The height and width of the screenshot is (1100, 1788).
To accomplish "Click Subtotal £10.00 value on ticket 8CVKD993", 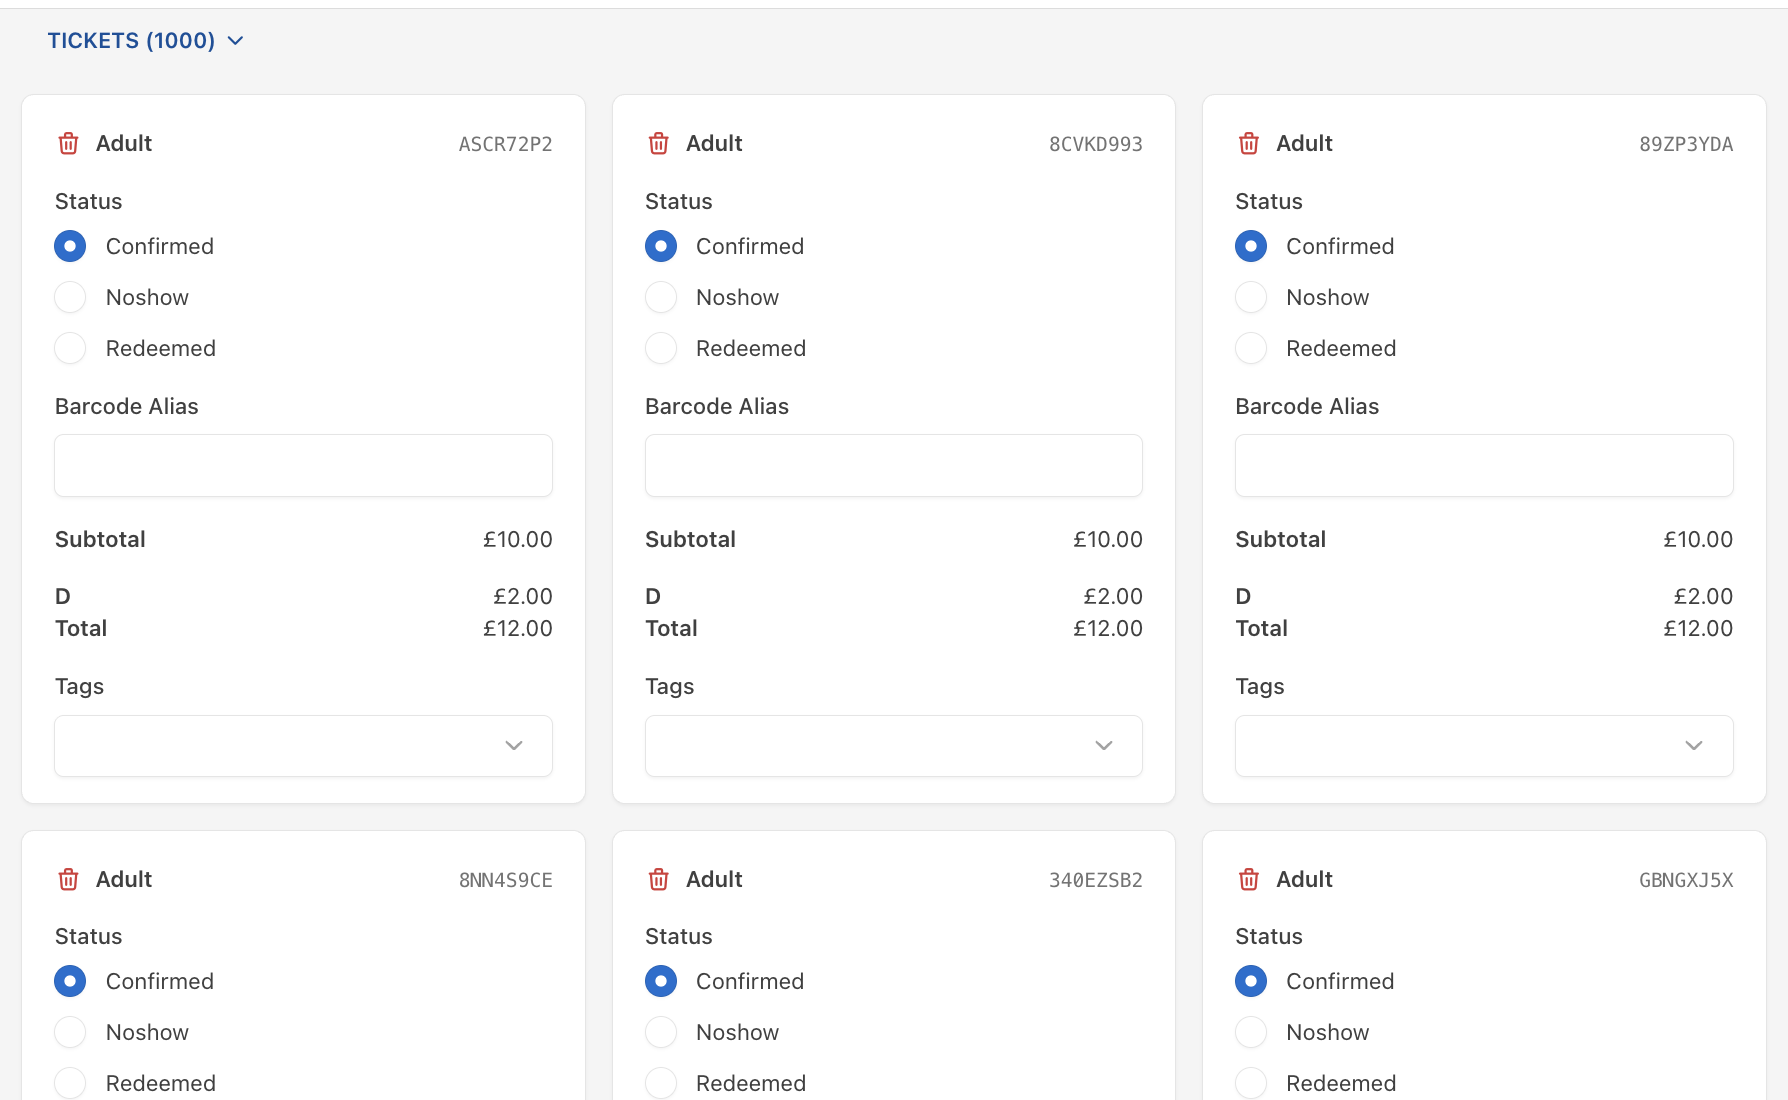I will point(1108,539).
